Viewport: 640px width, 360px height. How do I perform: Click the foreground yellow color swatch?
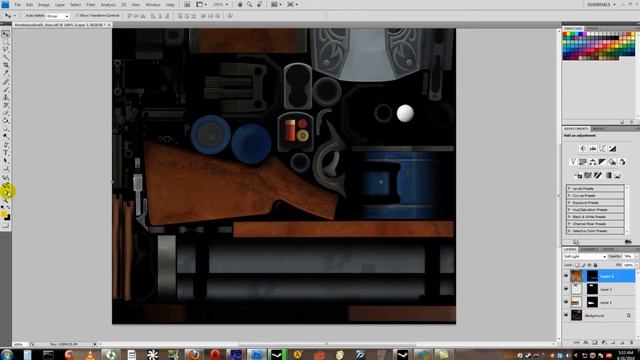[4, 214]
